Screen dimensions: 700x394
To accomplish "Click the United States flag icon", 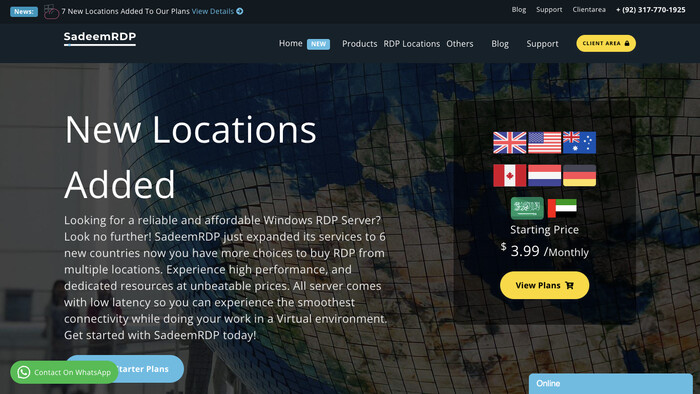I will tap(544, 143).
